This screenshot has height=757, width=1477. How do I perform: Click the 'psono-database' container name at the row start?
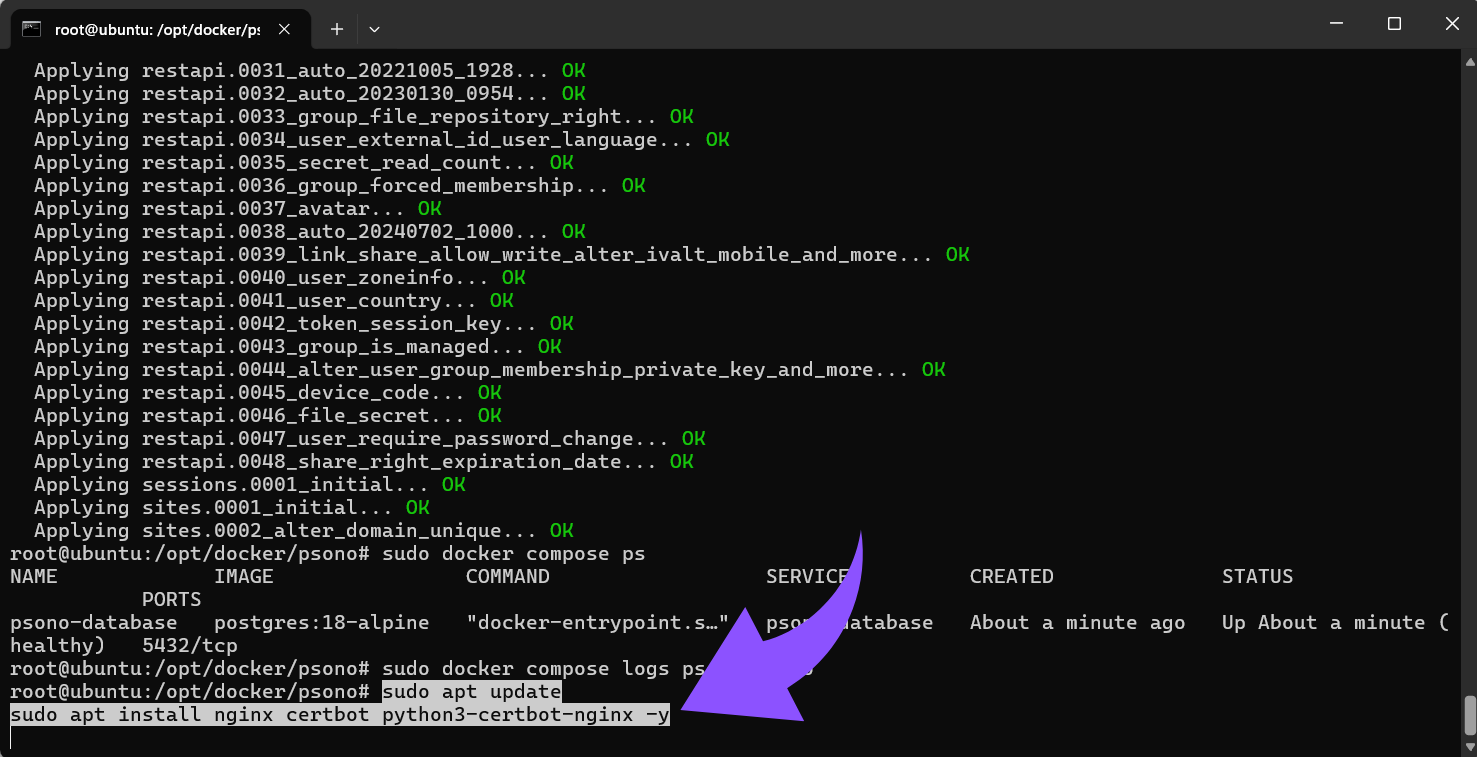pyautogui.click(x=94, y=623)
